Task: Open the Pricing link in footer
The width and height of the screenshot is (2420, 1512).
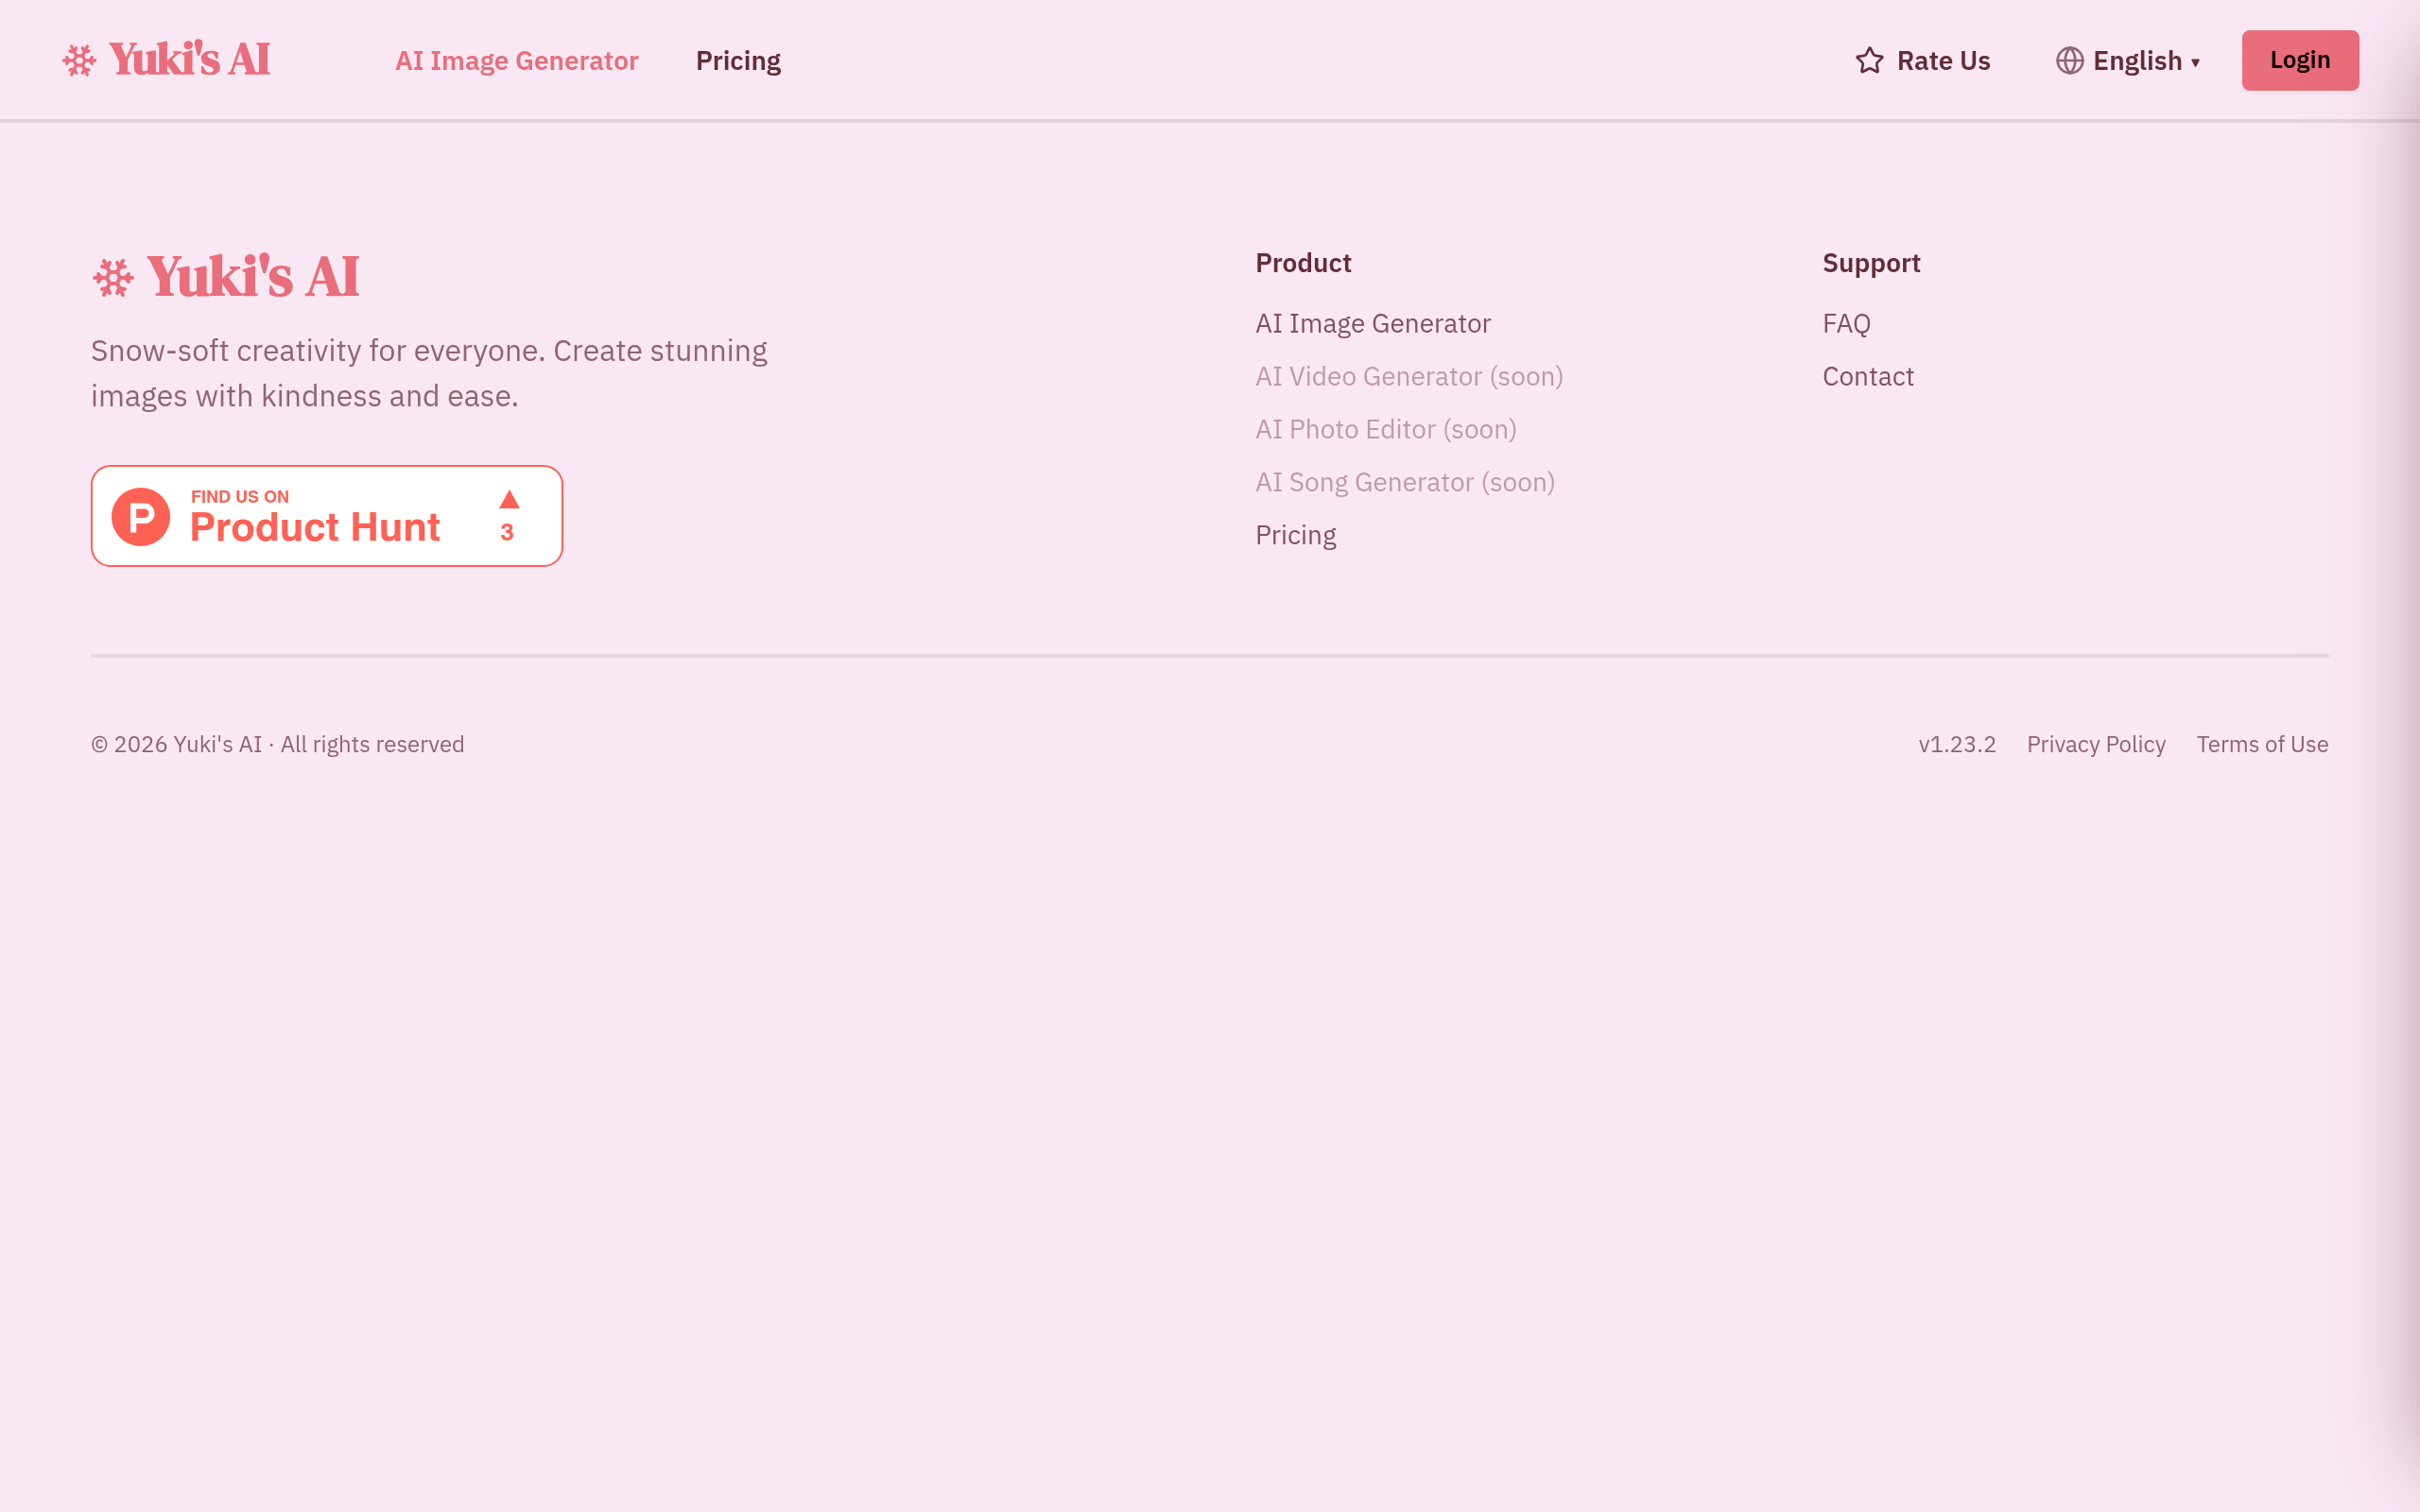Action: 1296,536
